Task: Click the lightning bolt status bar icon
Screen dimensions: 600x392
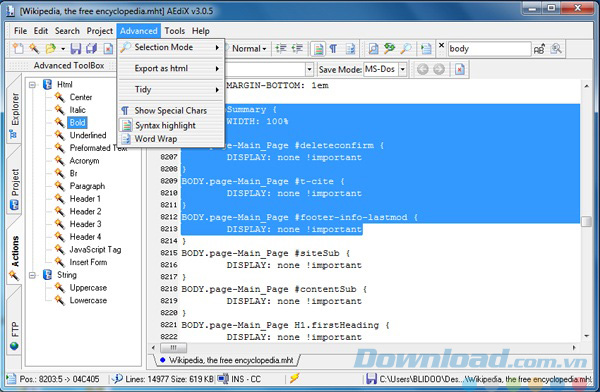Action: pos(294,379)
